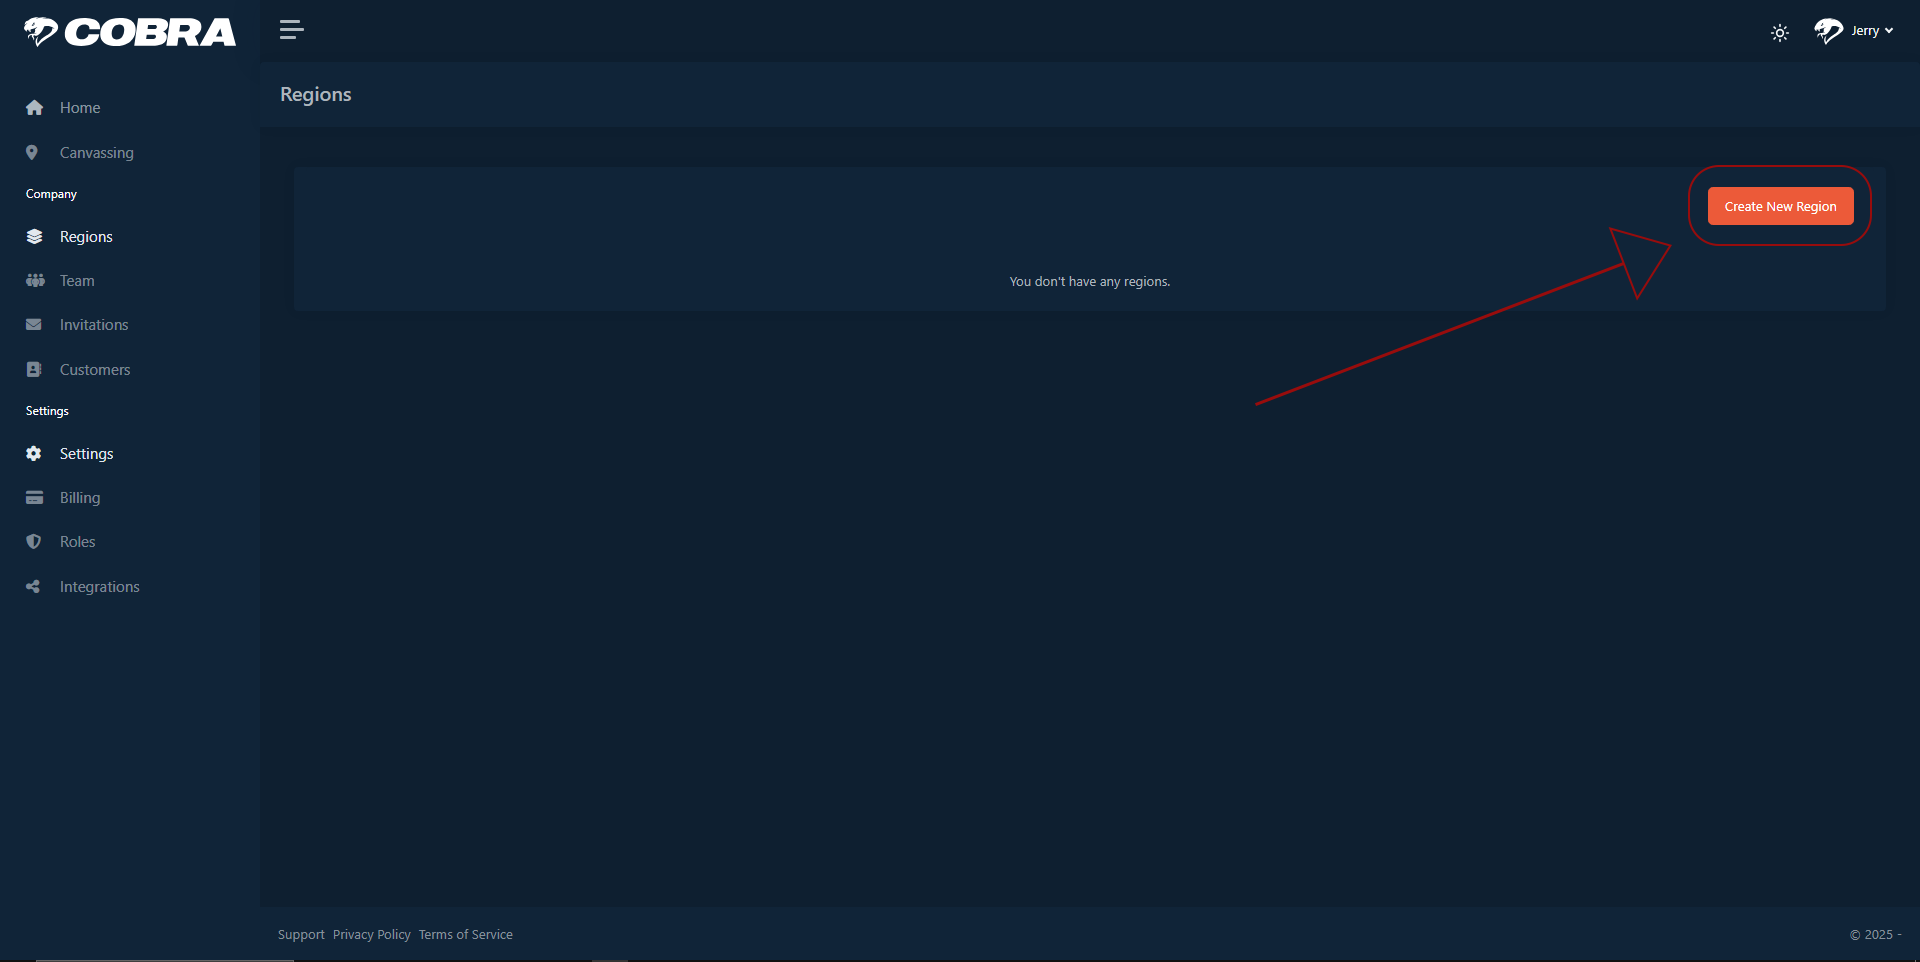Open the Billing page
Viewport: 1920px width, 962px height.
pos(80,498)
